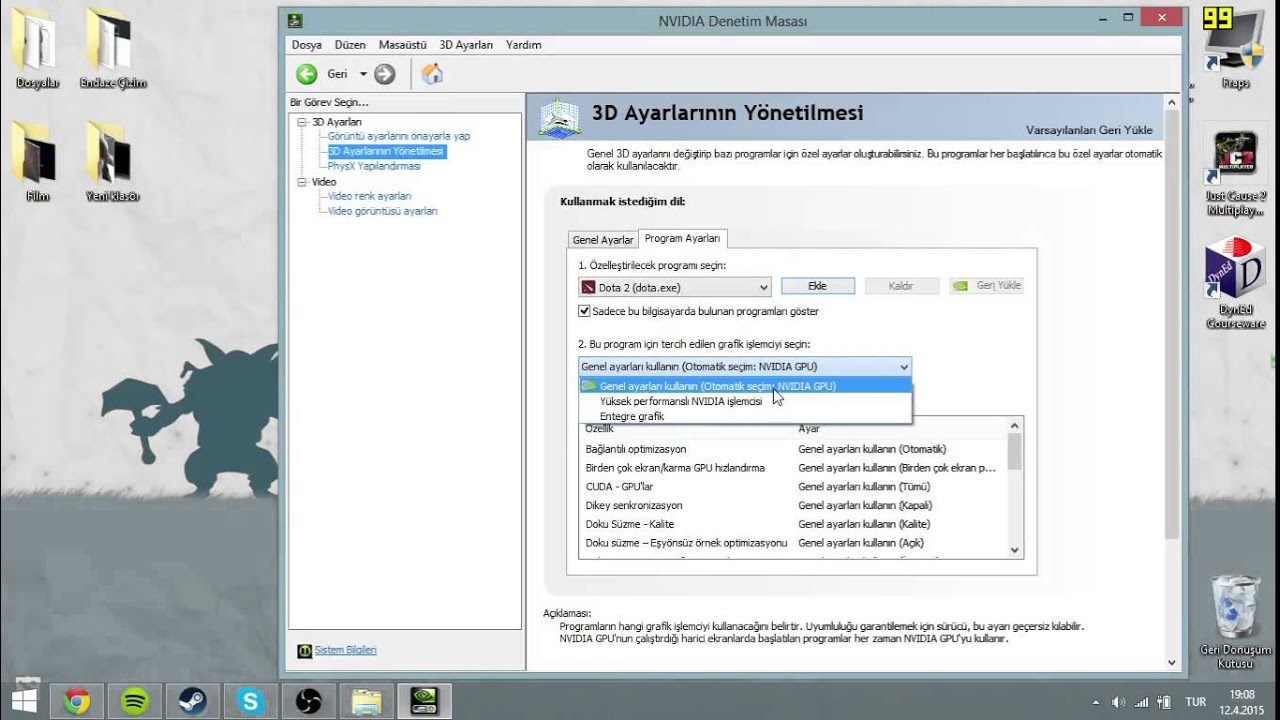Screen dimensions: 1280x720
Task: Collapse the 3D Ayarları tree node
Action: point(303,122)
